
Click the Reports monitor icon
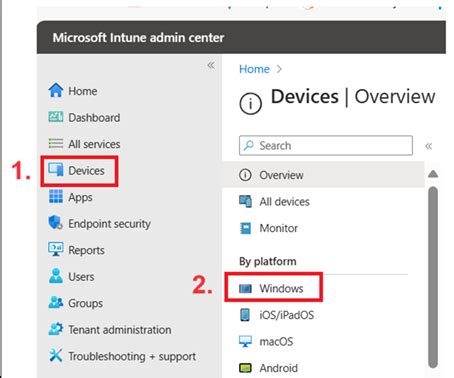[x=56, y=249]
